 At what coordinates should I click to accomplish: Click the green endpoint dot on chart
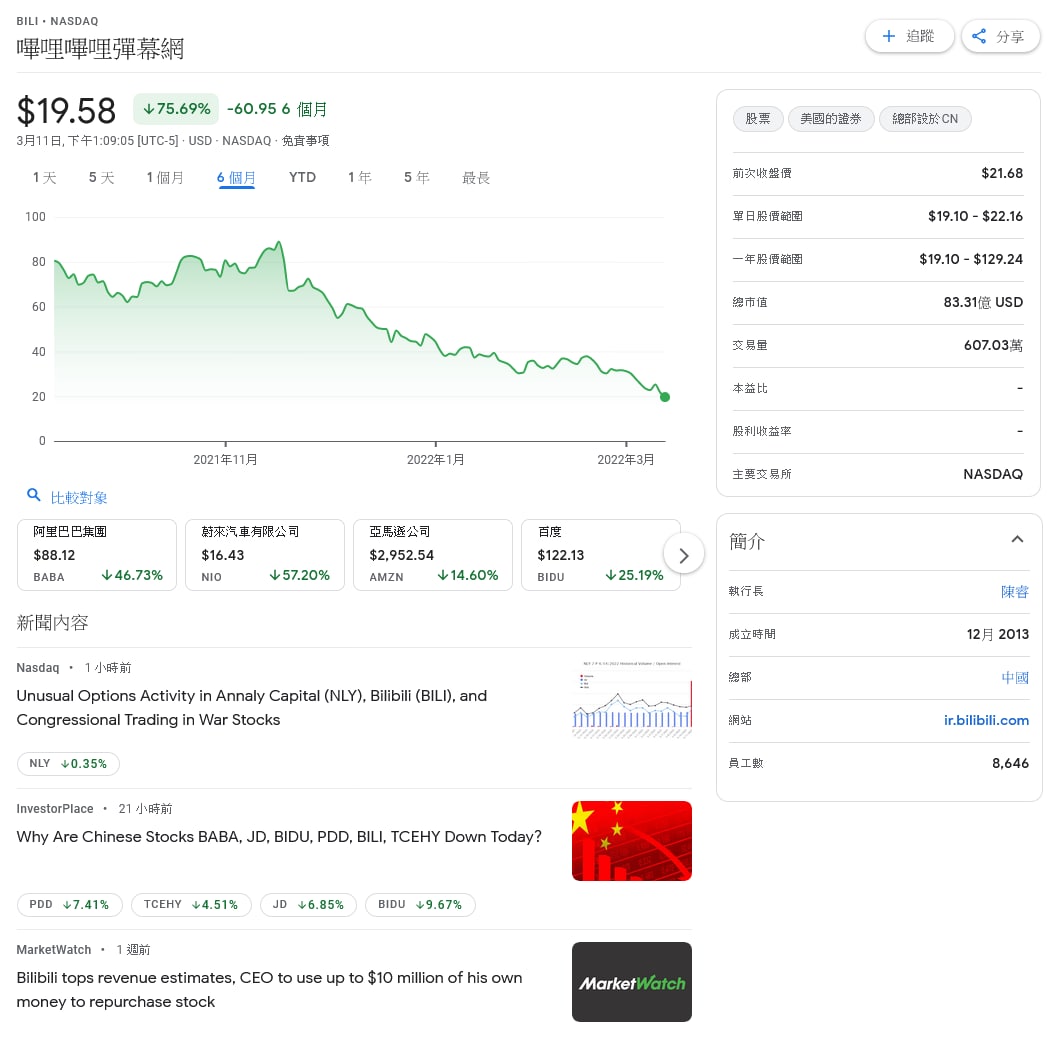point(664,397)
